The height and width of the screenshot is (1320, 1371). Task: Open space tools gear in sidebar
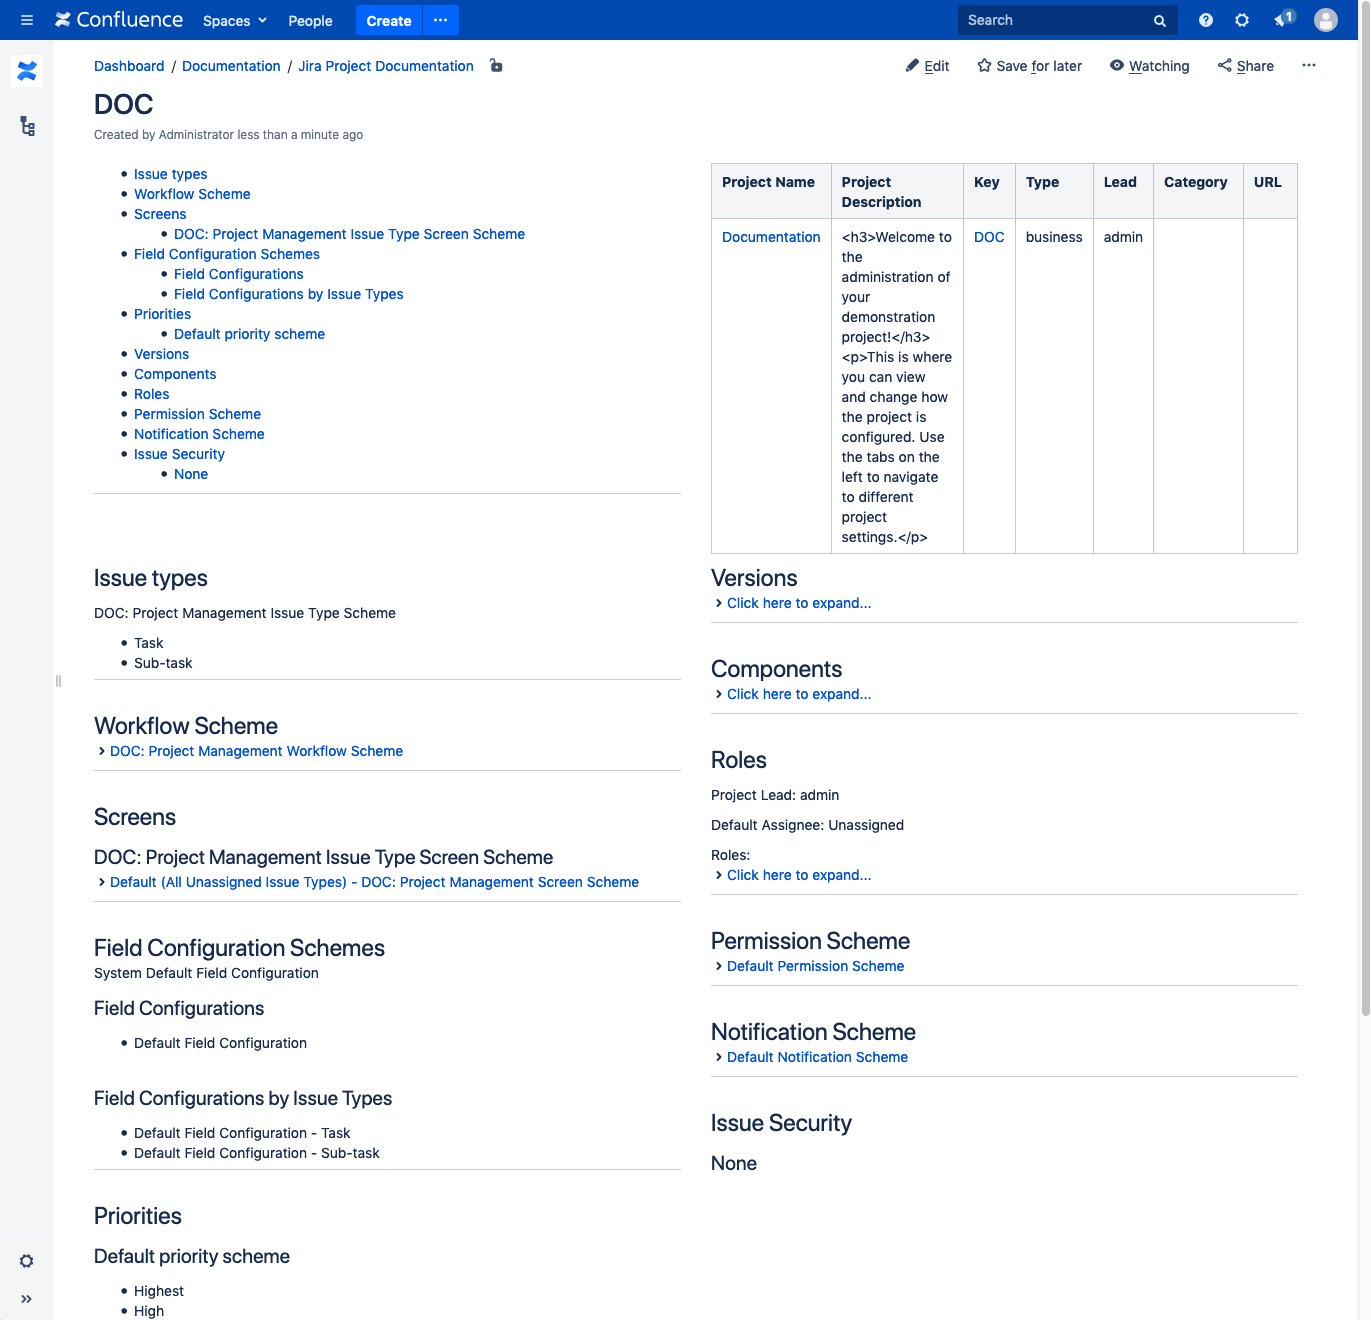click(x=27, y=1261)
